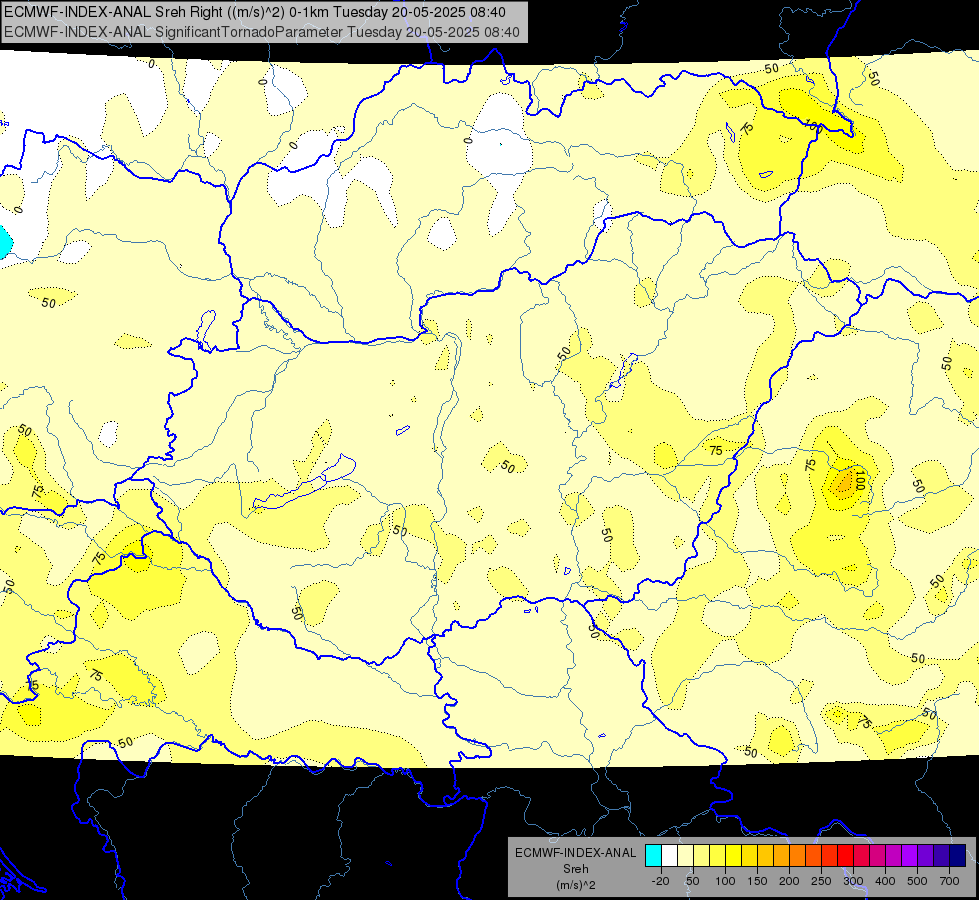Click the violet swatch left of the 500 tick

910,855
